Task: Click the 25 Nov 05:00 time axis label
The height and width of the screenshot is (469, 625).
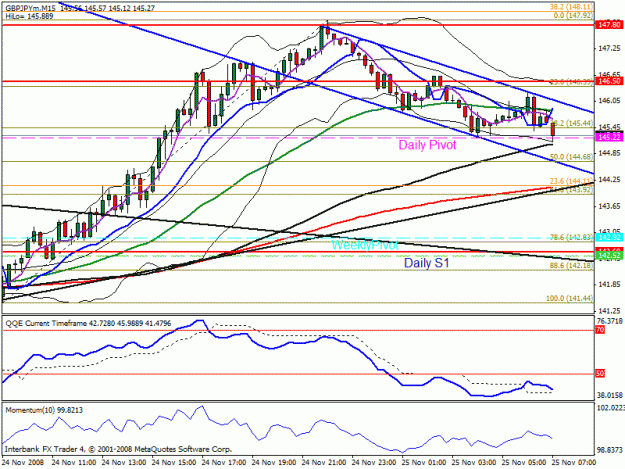Action: tap(524, 463)
